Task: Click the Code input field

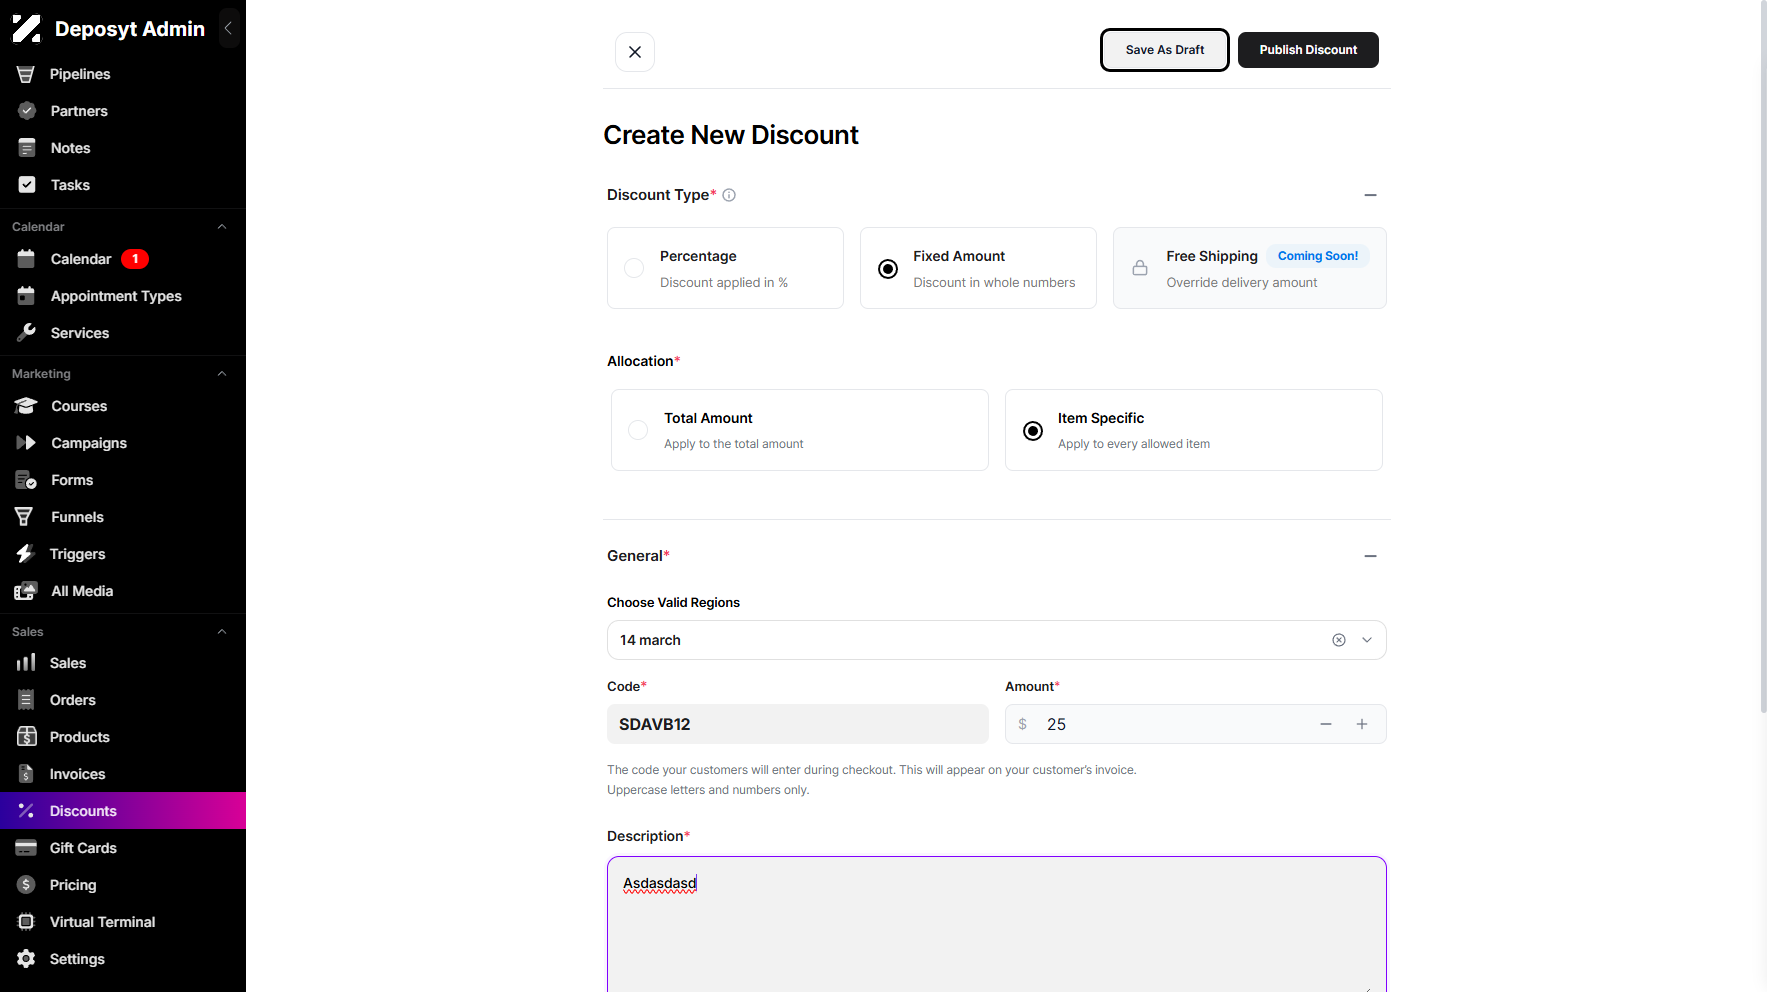Action: (798, 724)
